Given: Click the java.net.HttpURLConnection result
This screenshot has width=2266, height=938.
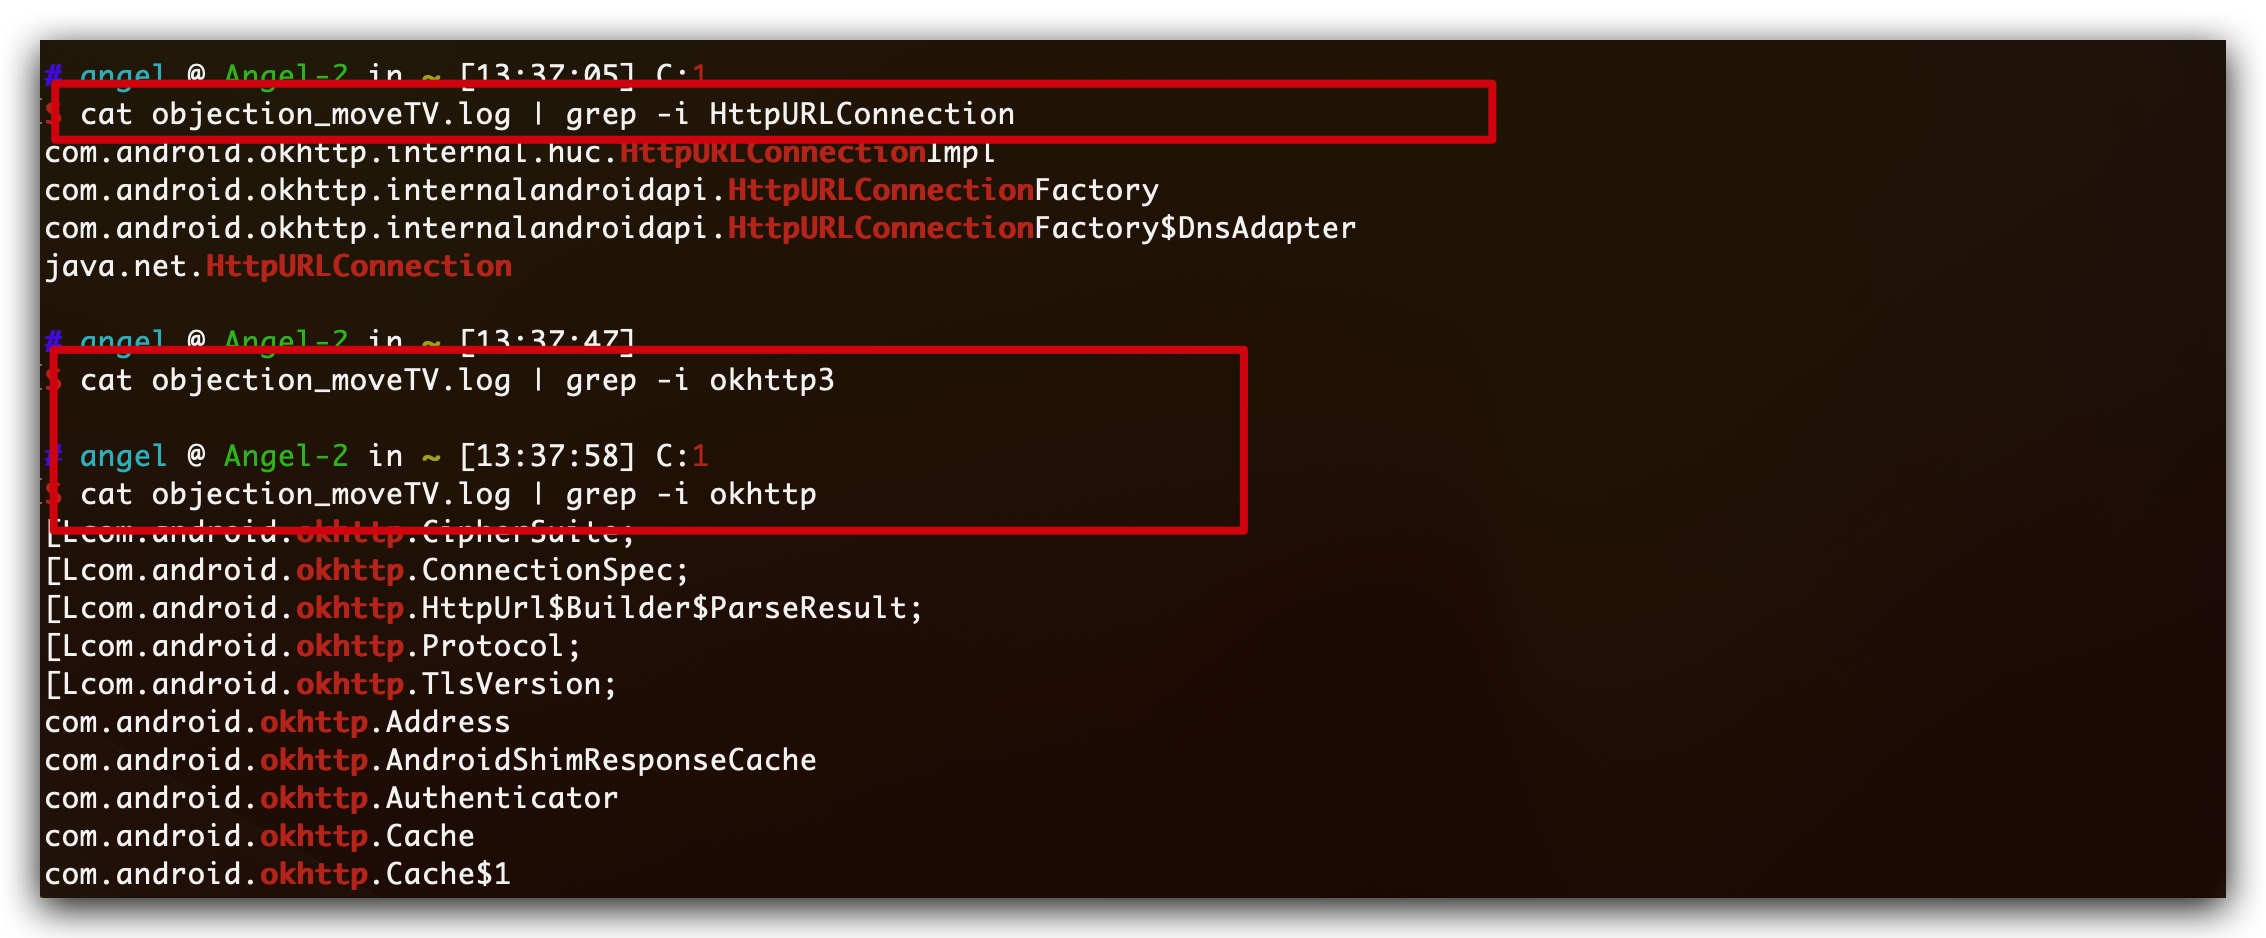Looking at the screenshot, I should (278, 266).
